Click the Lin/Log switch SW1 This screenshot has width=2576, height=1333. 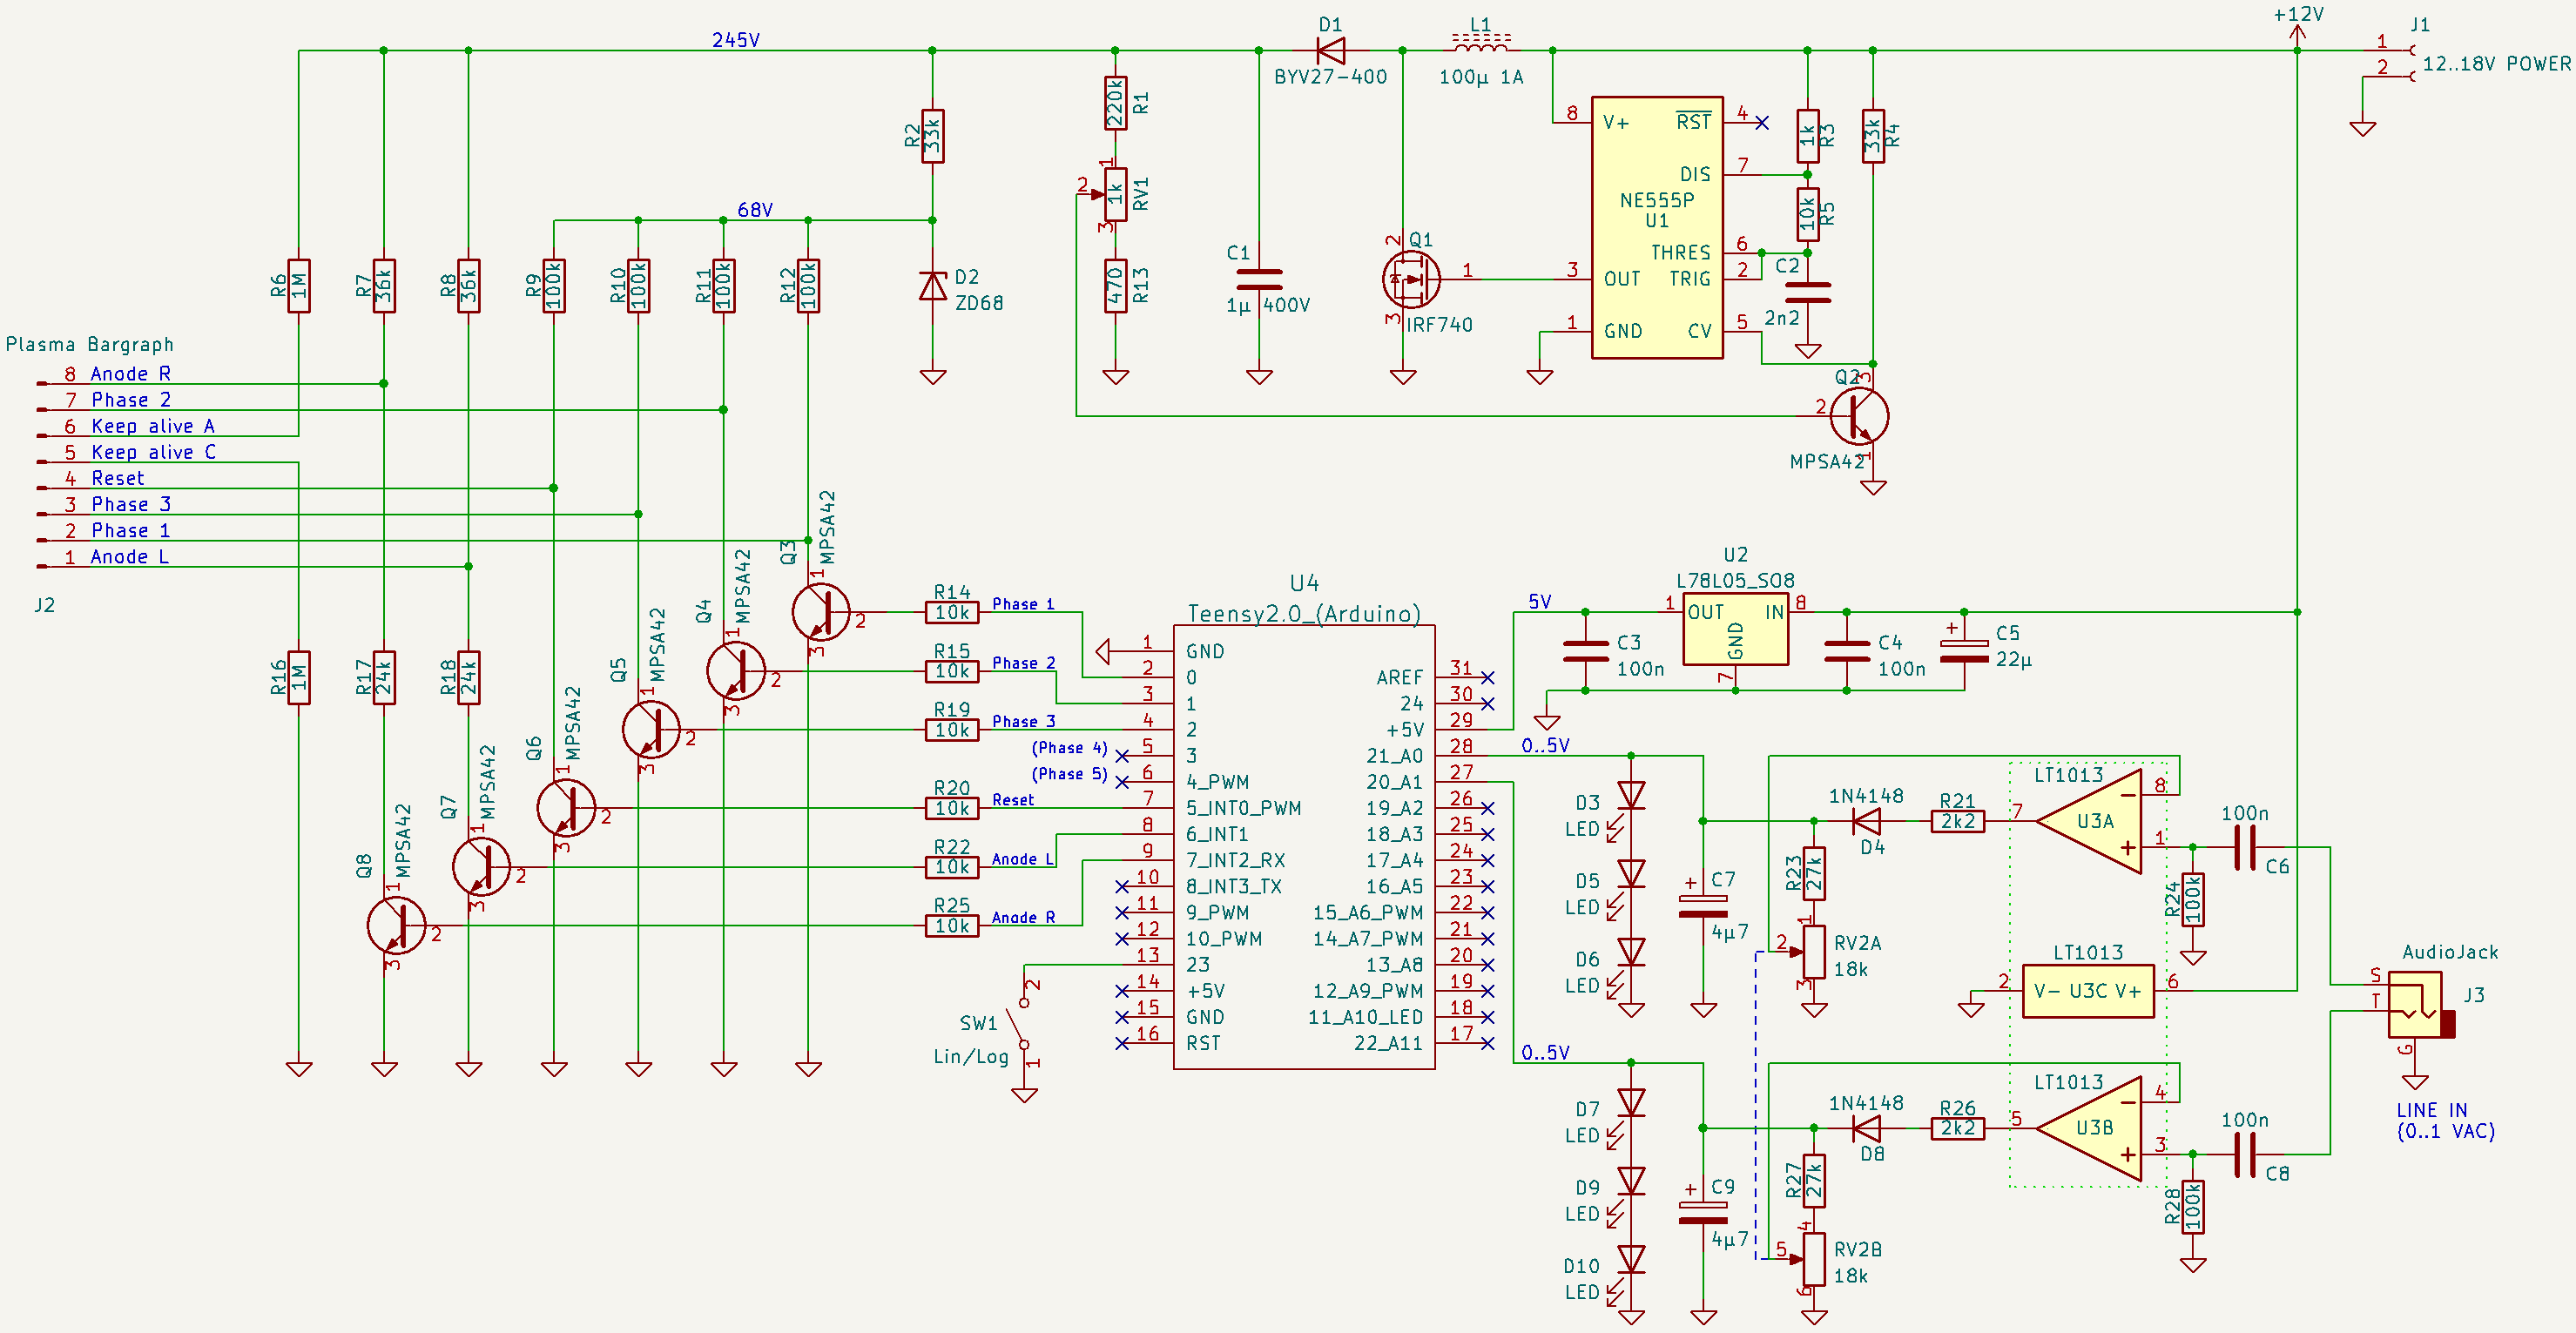tap(1020, 1022)
